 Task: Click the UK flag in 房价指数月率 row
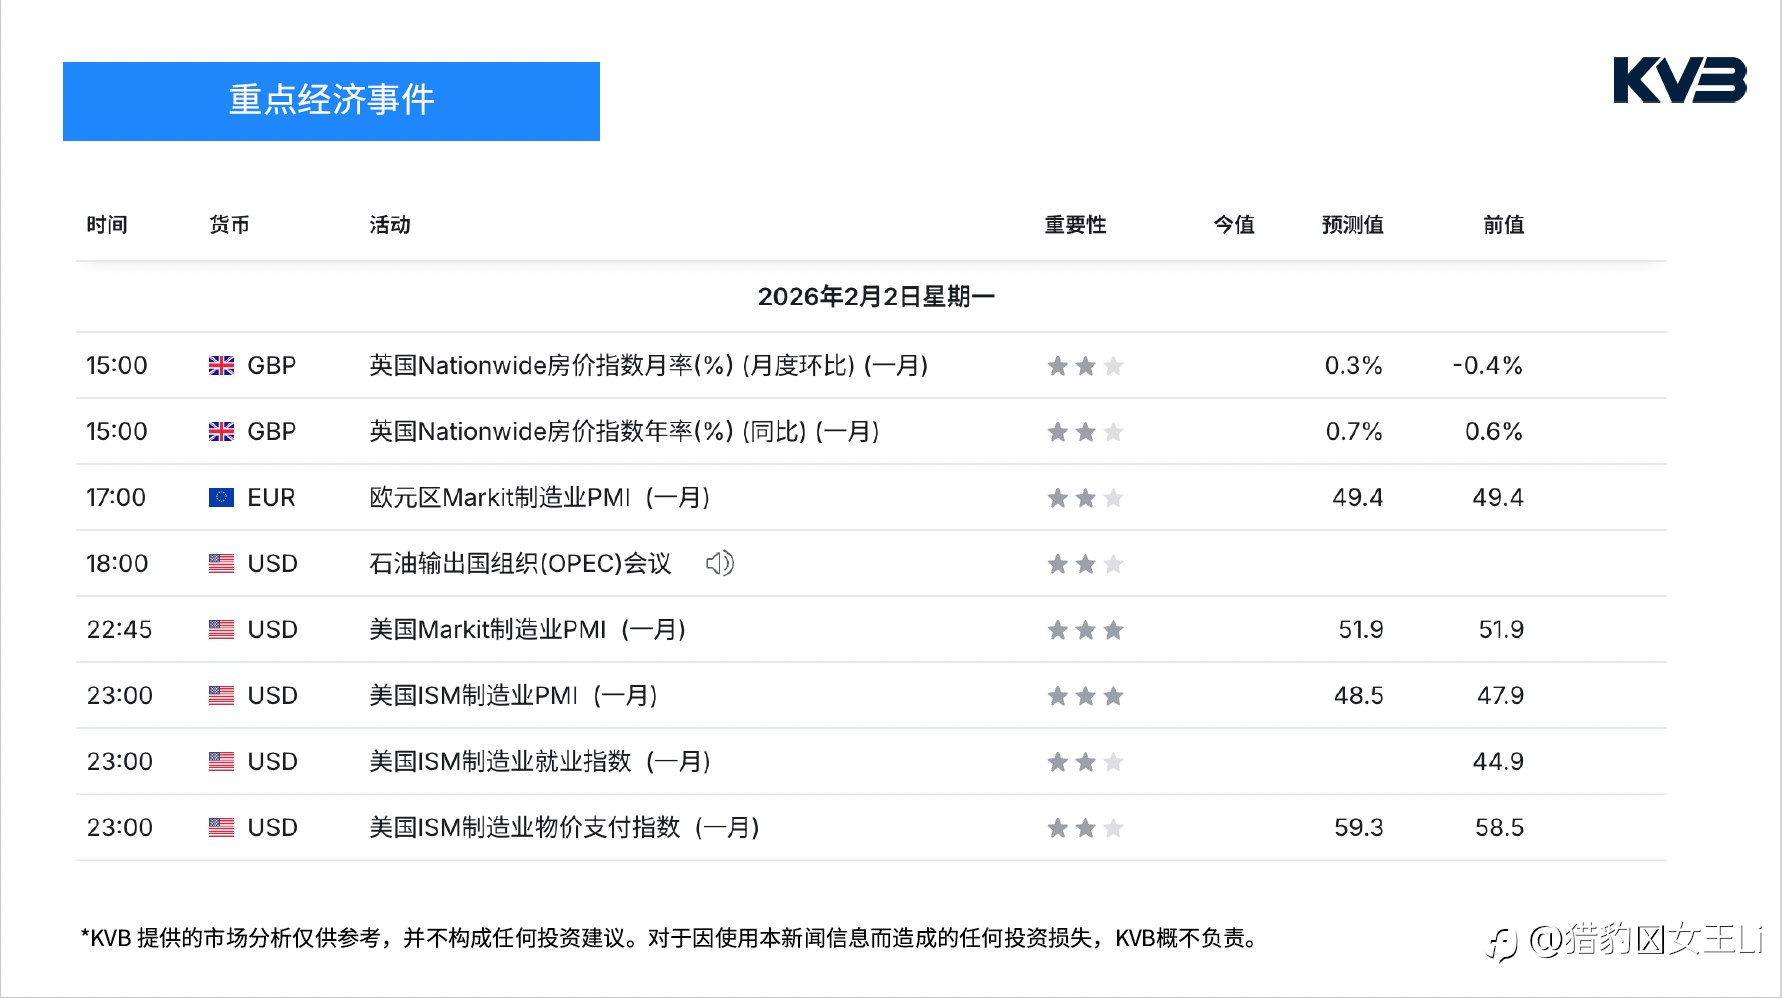click(x=221, y=366)
